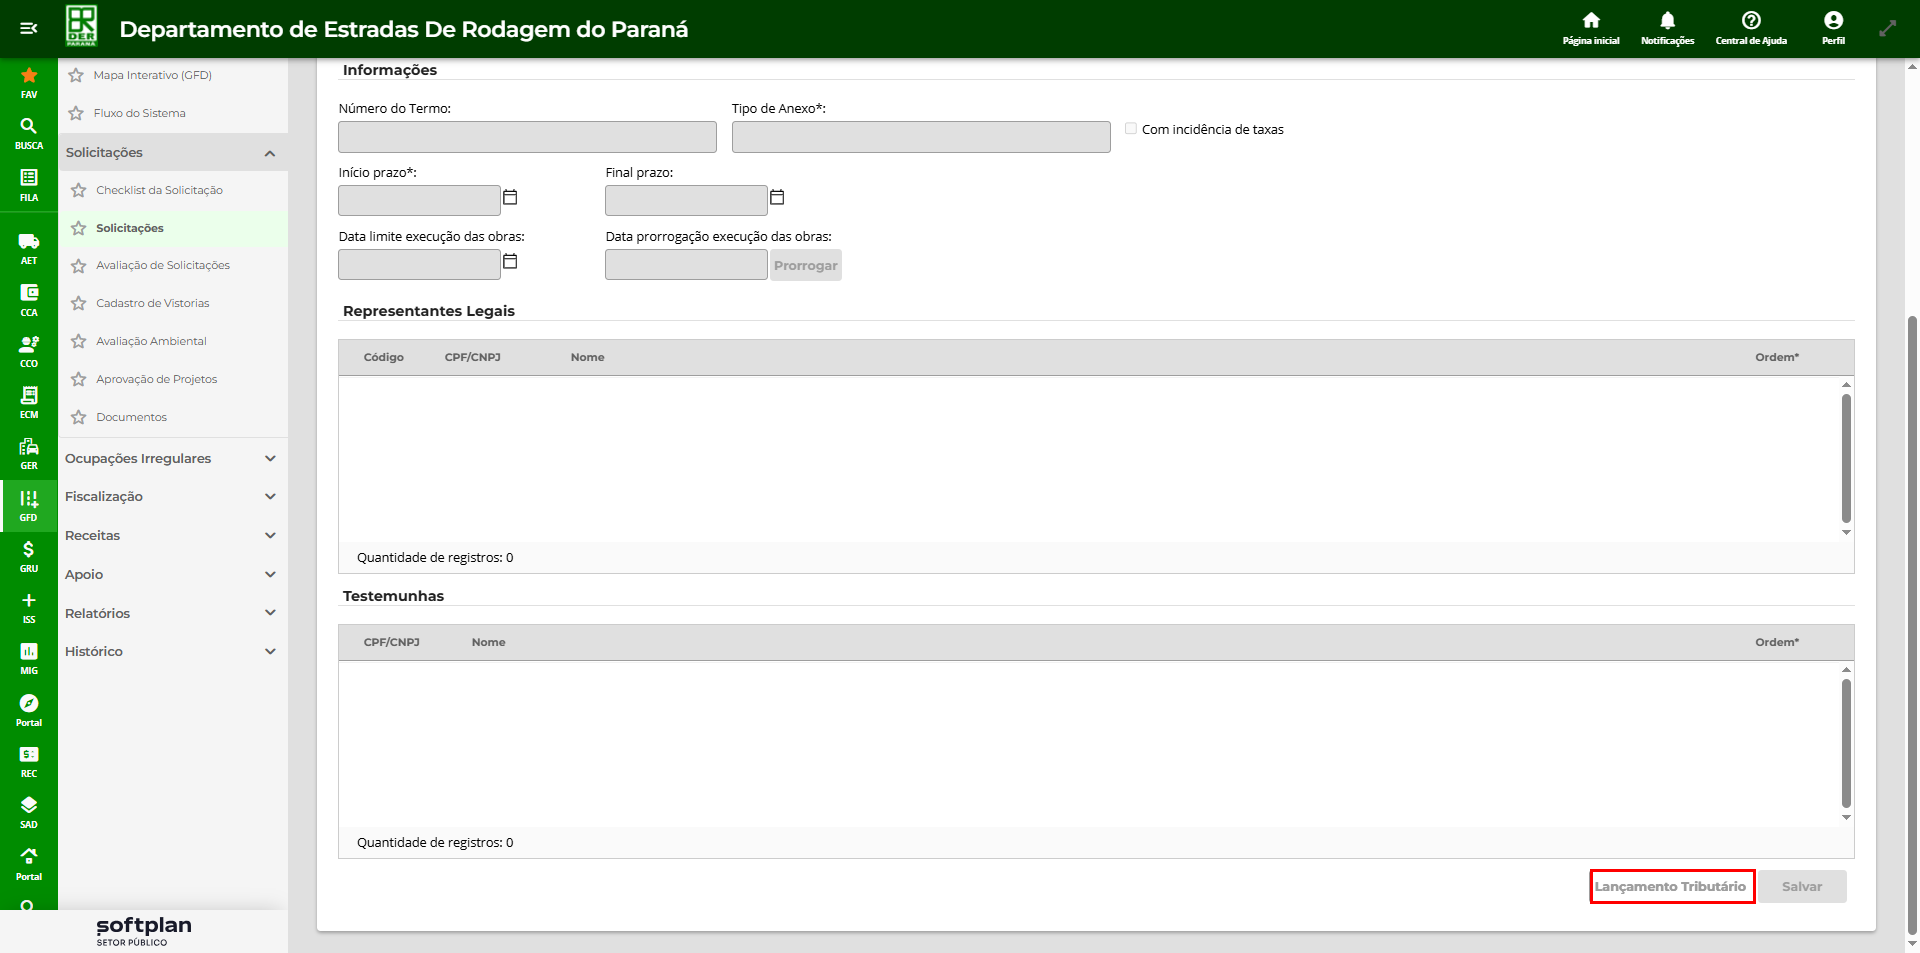This screenshot has width=1920, height=953.
Task: Select the AET truck icon
Action: click(x=29, y=247)
